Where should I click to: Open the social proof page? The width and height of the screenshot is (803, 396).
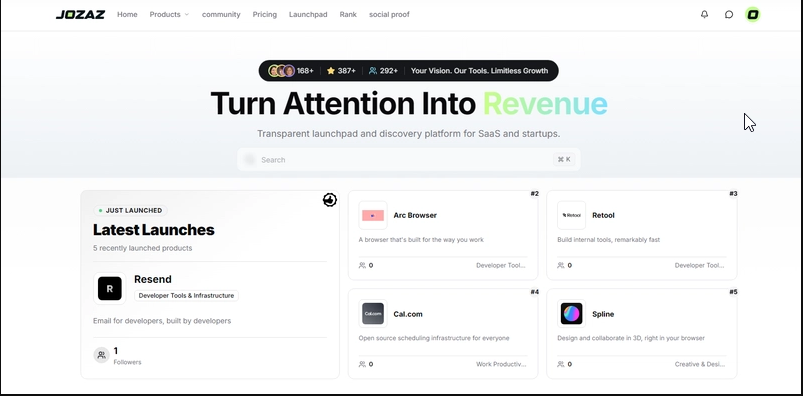(389, 14)
